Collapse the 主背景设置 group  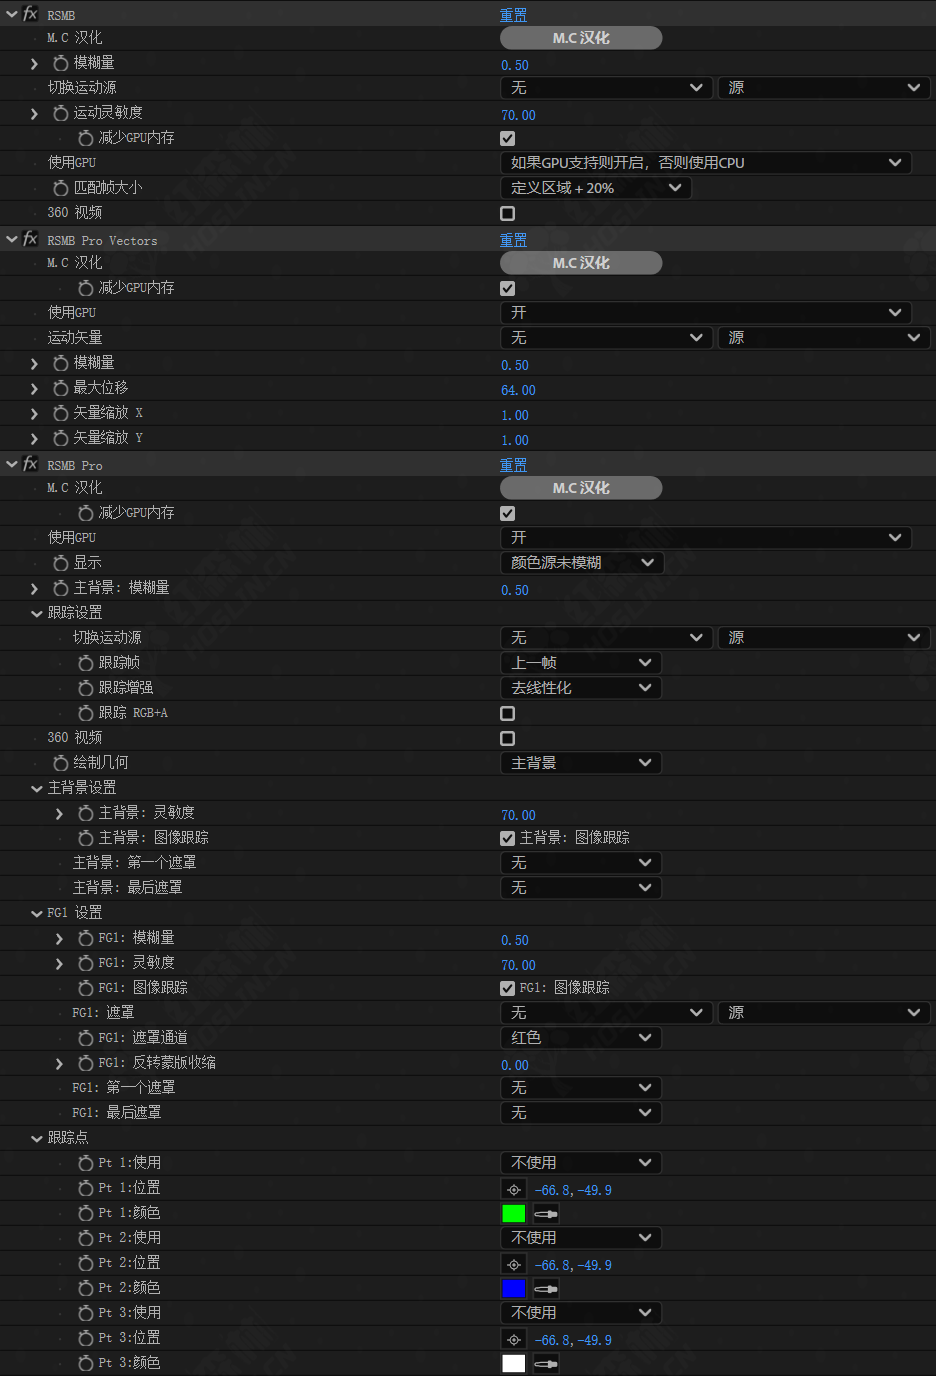[36, 788]
